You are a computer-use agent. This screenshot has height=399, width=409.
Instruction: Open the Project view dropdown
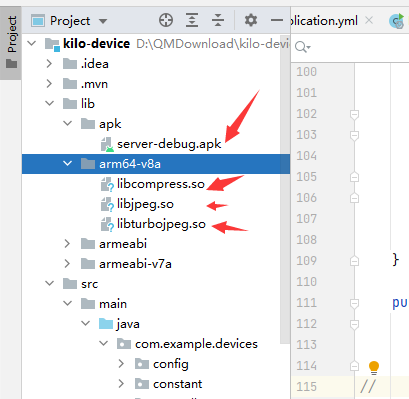coord(103,21)
